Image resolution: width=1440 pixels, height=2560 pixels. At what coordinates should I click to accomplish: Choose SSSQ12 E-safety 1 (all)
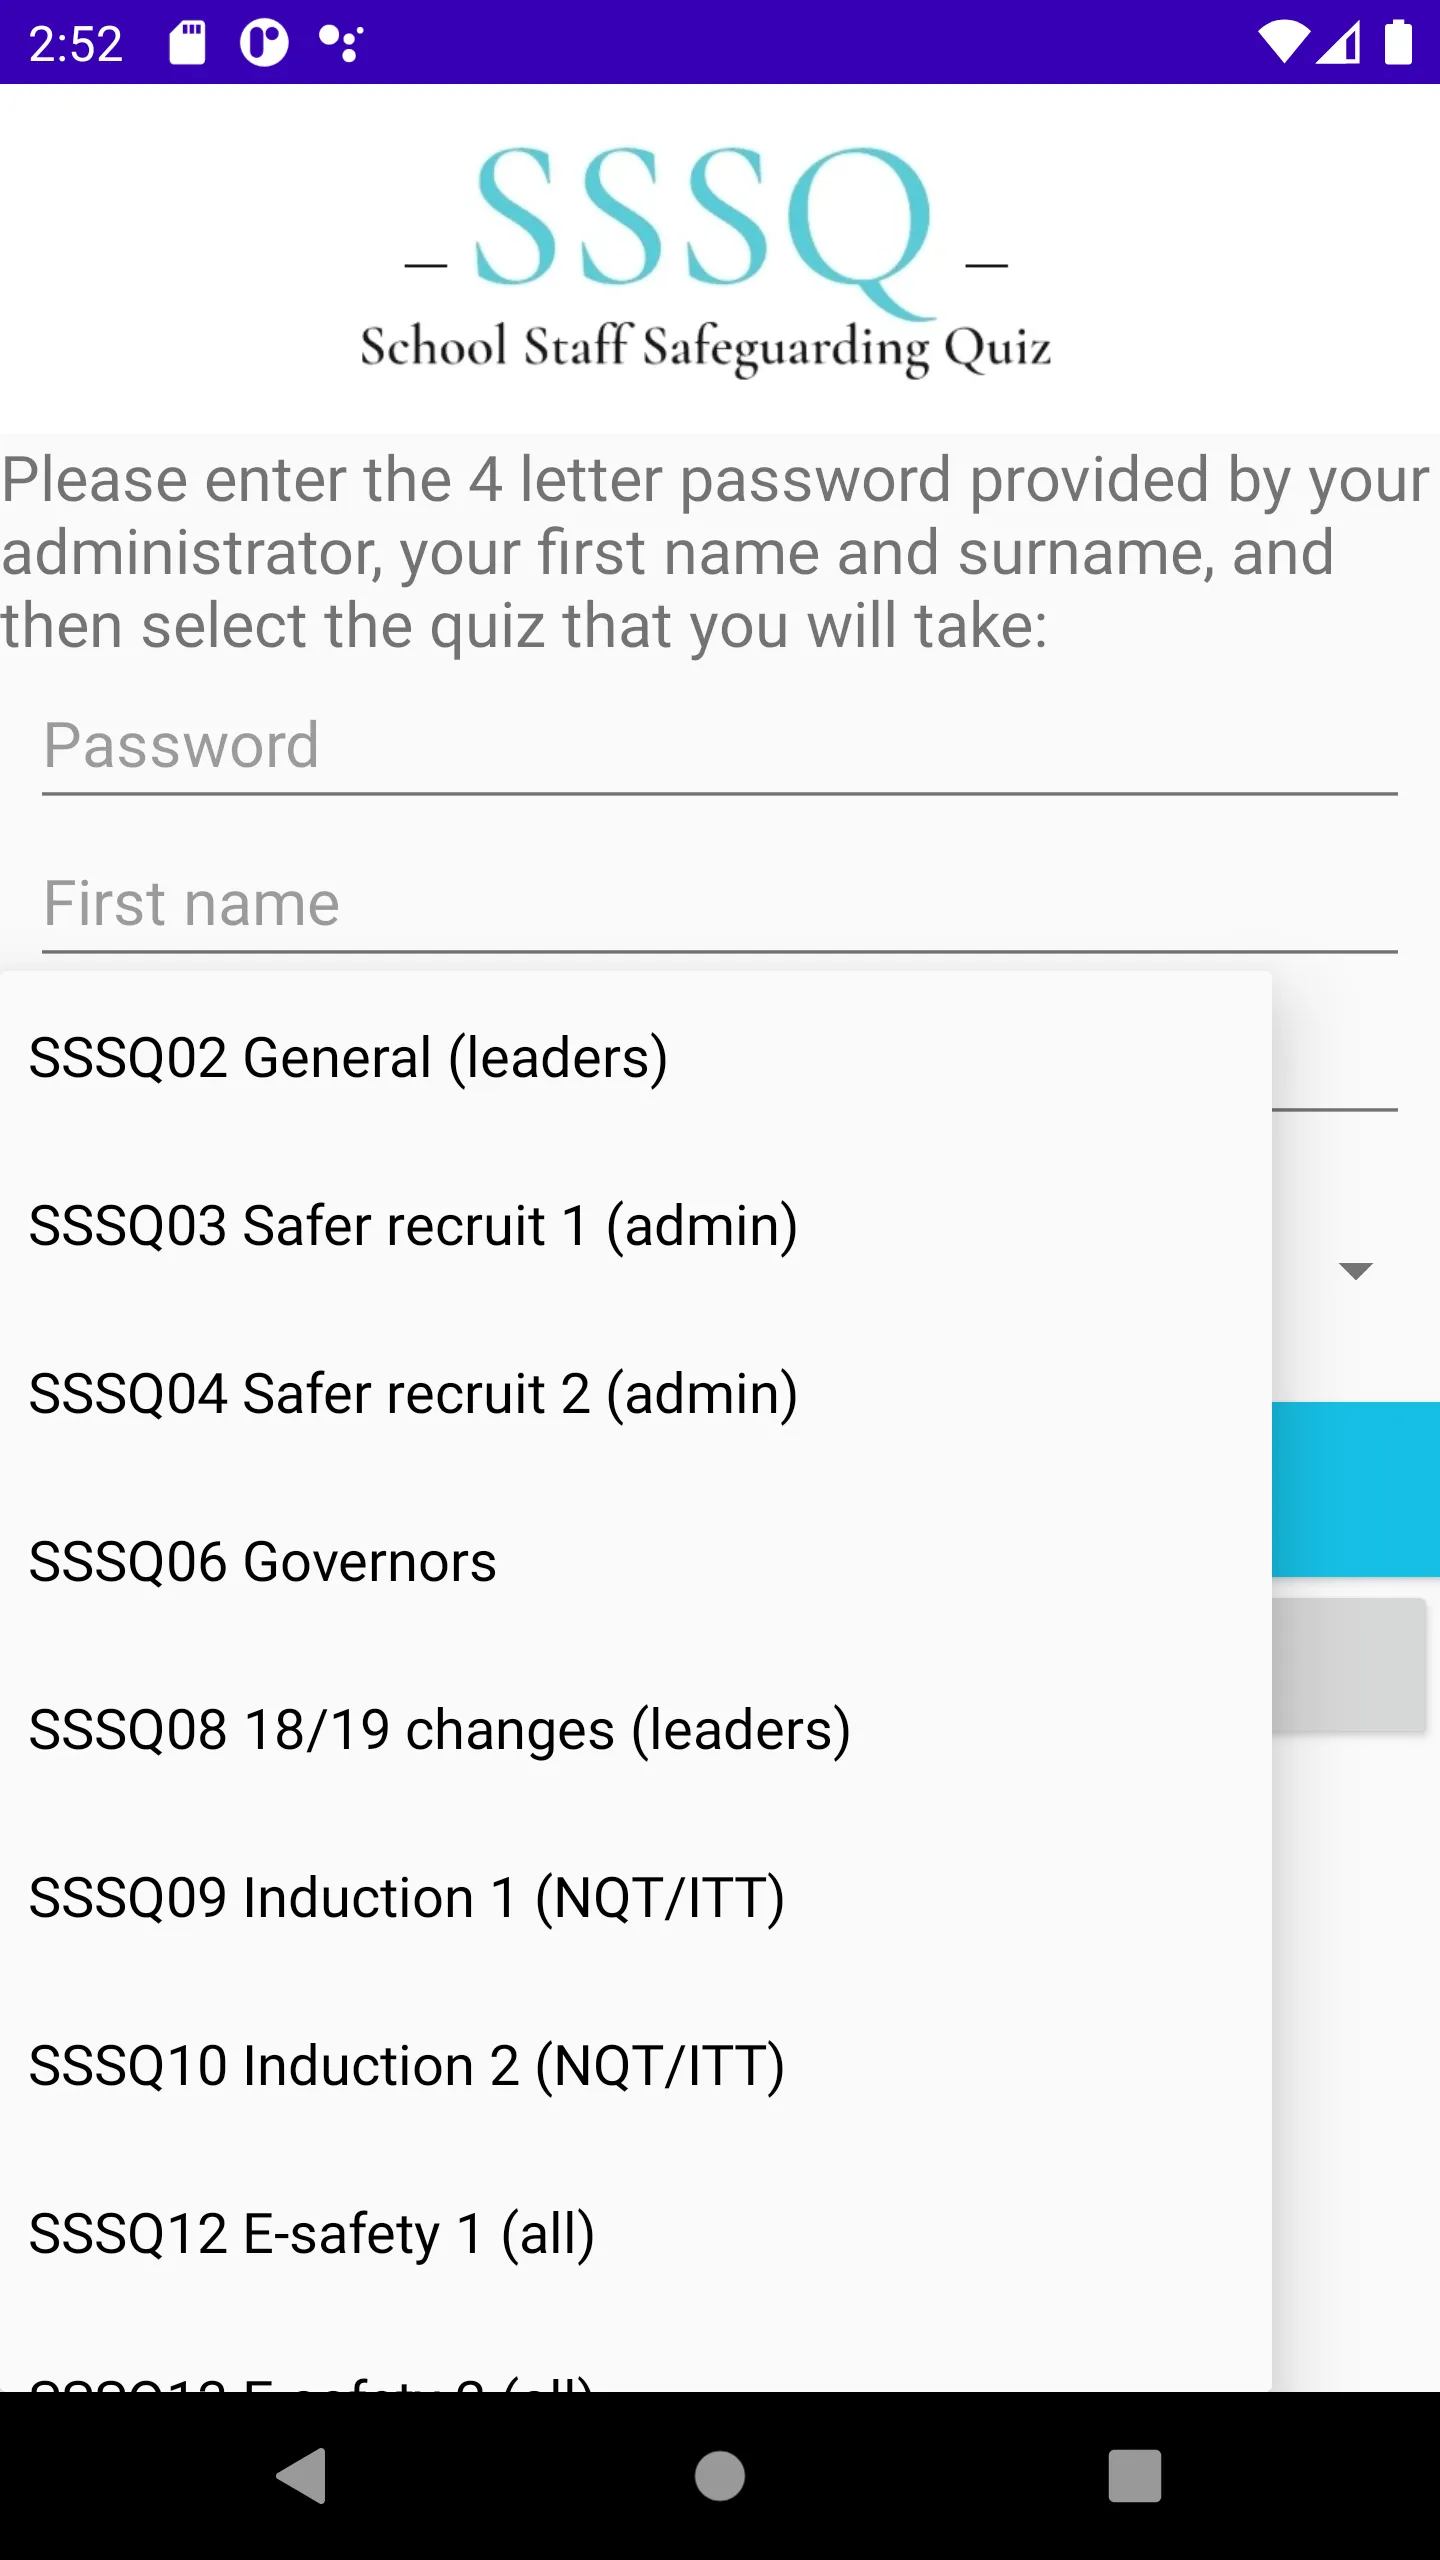(636, 2234)
